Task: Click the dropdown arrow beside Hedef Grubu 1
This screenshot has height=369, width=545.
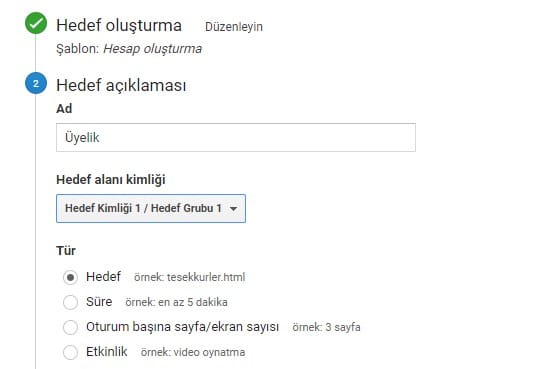Action: click(x=234, y=209)
